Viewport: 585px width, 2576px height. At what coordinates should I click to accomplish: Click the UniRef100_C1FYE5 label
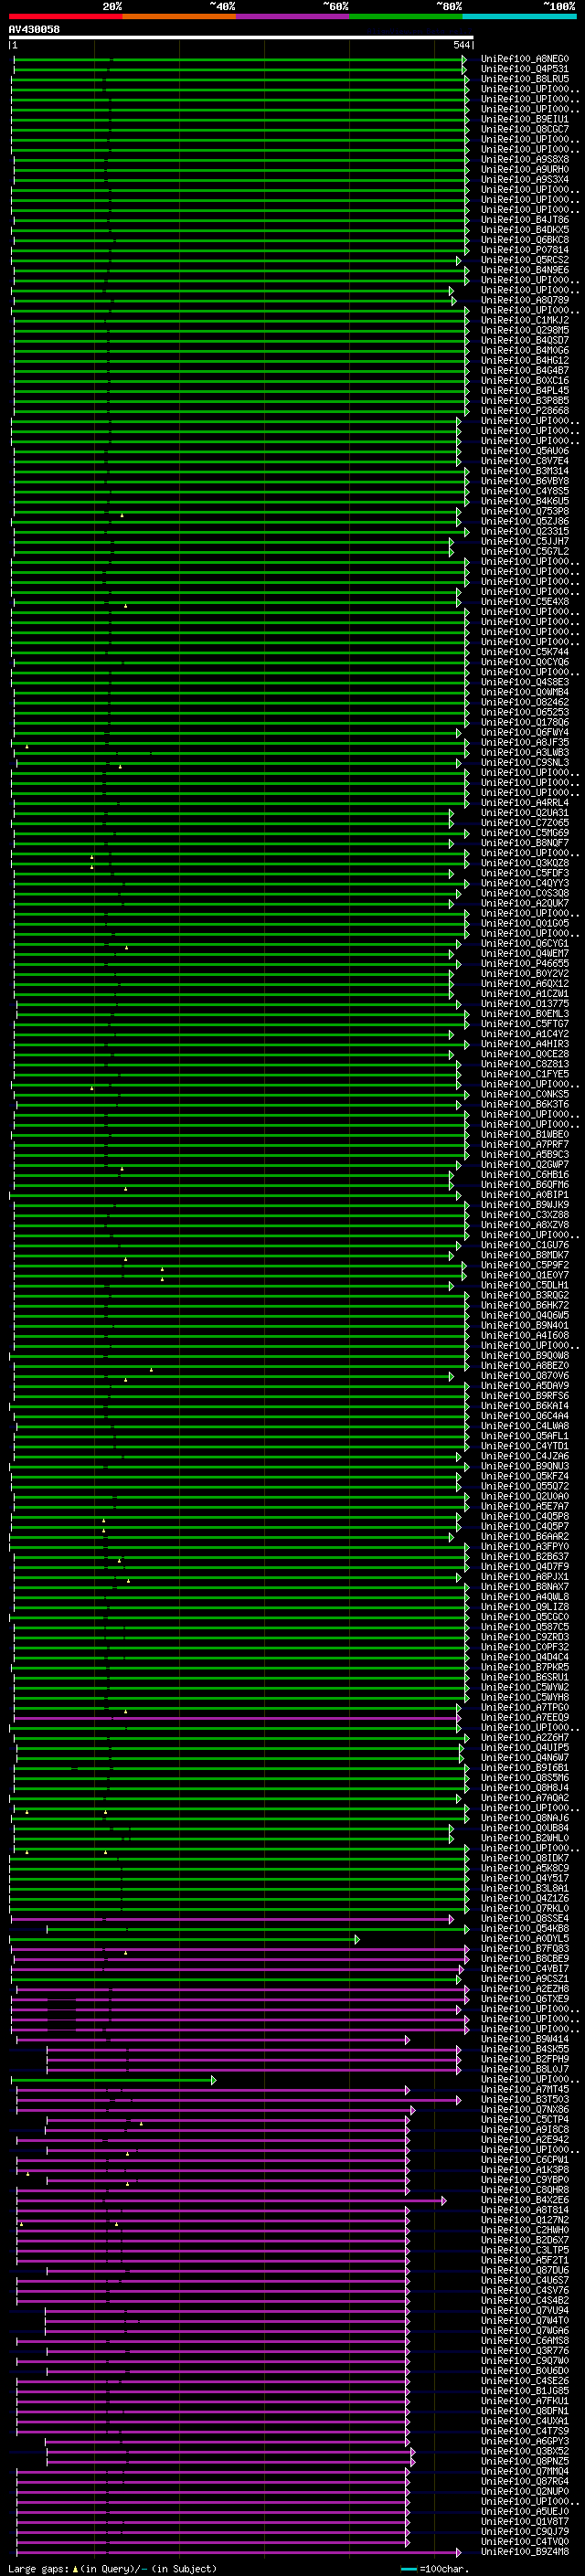coord(525,1074)
